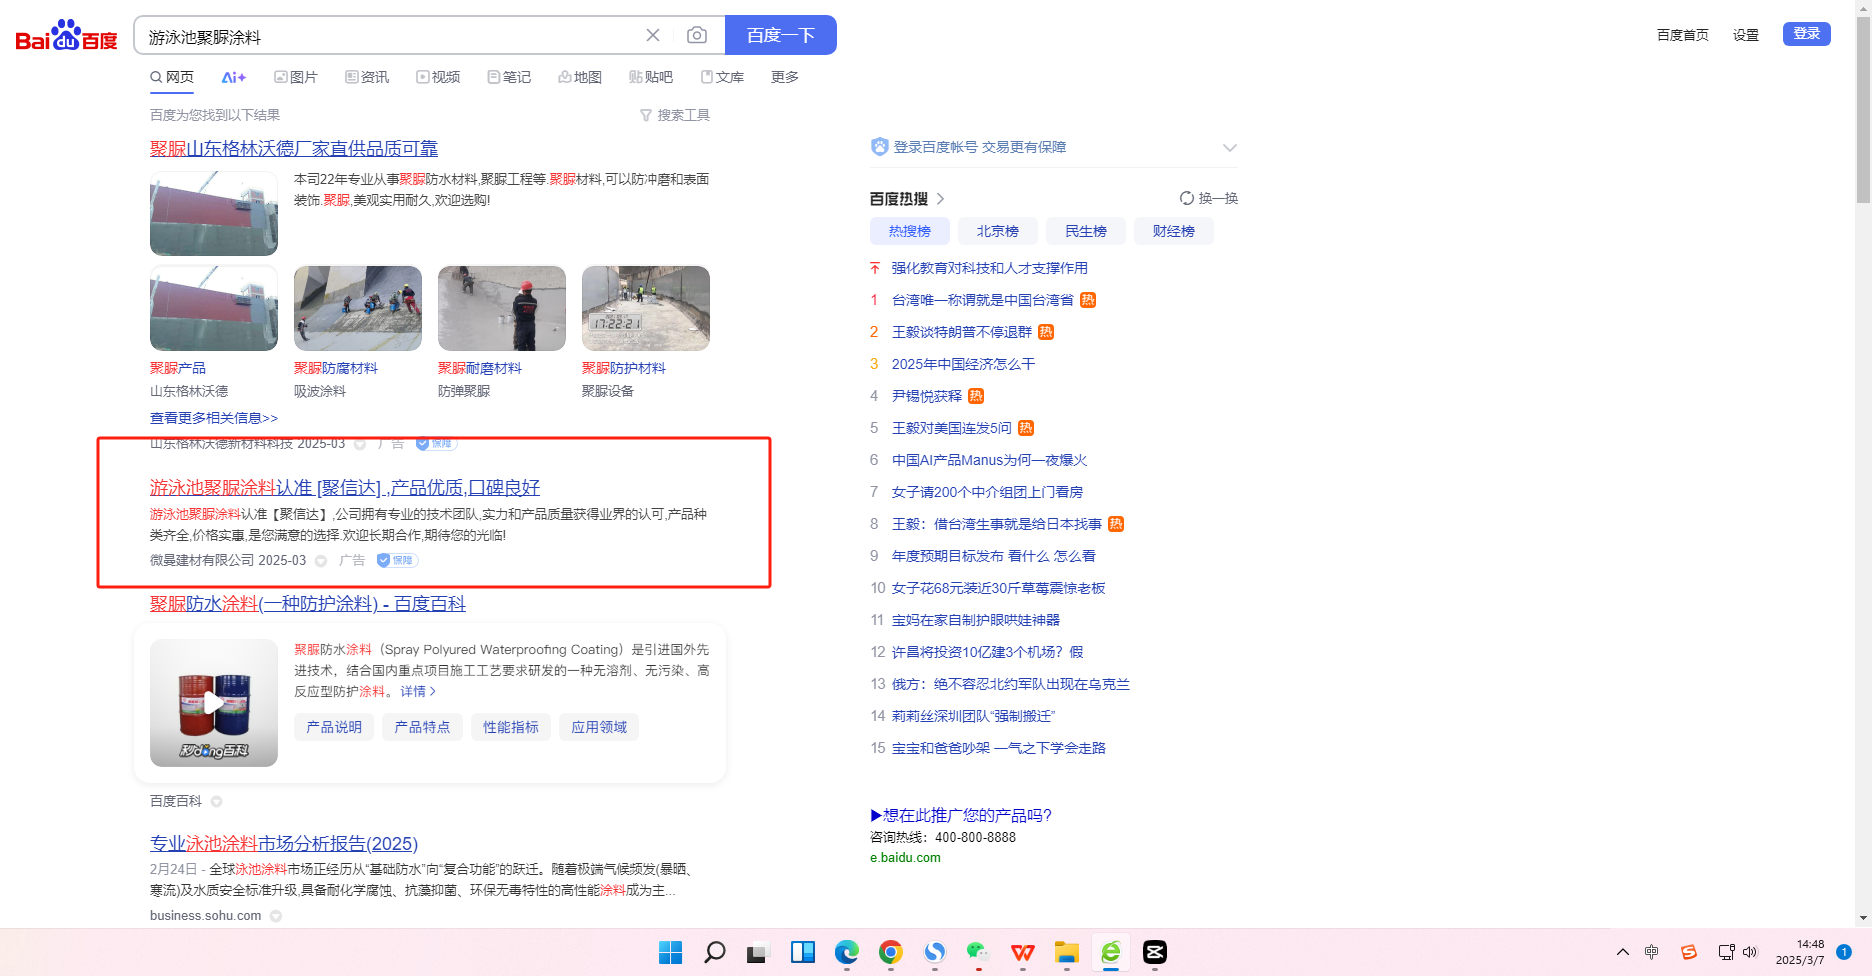The height and width of the screenshot is (976, 1872).
Task: Select the 财经榜 hot list tab
Action: pos(1173,231)
